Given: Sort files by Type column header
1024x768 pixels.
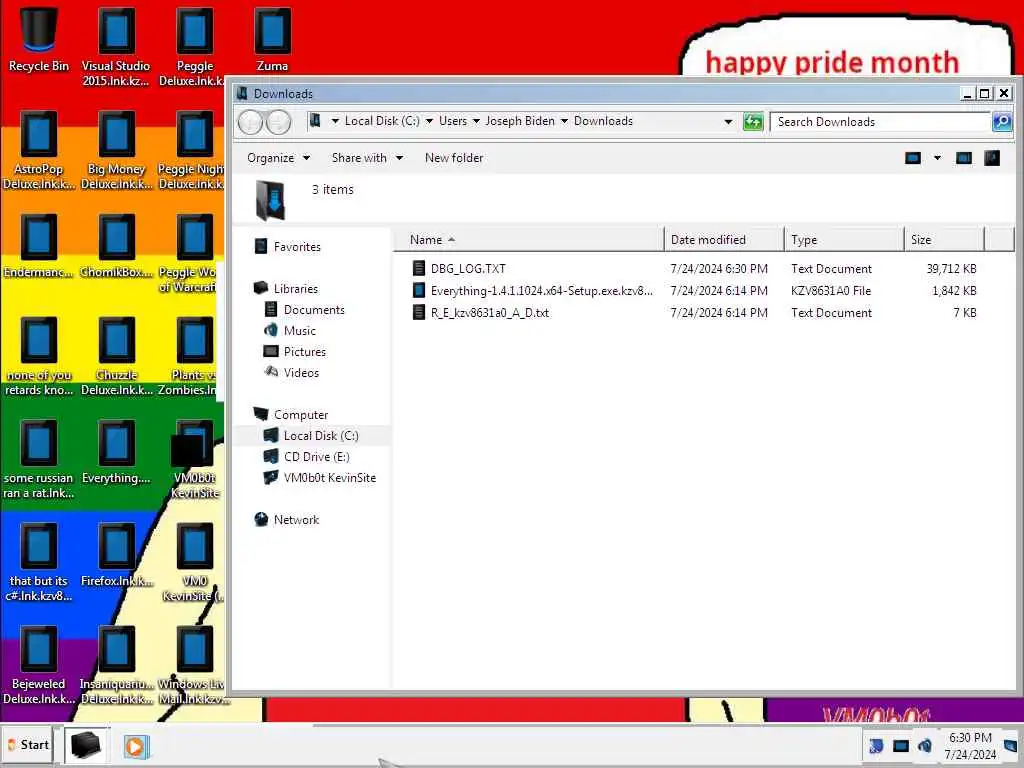Looking at the screenshot, I should [844, 240].
